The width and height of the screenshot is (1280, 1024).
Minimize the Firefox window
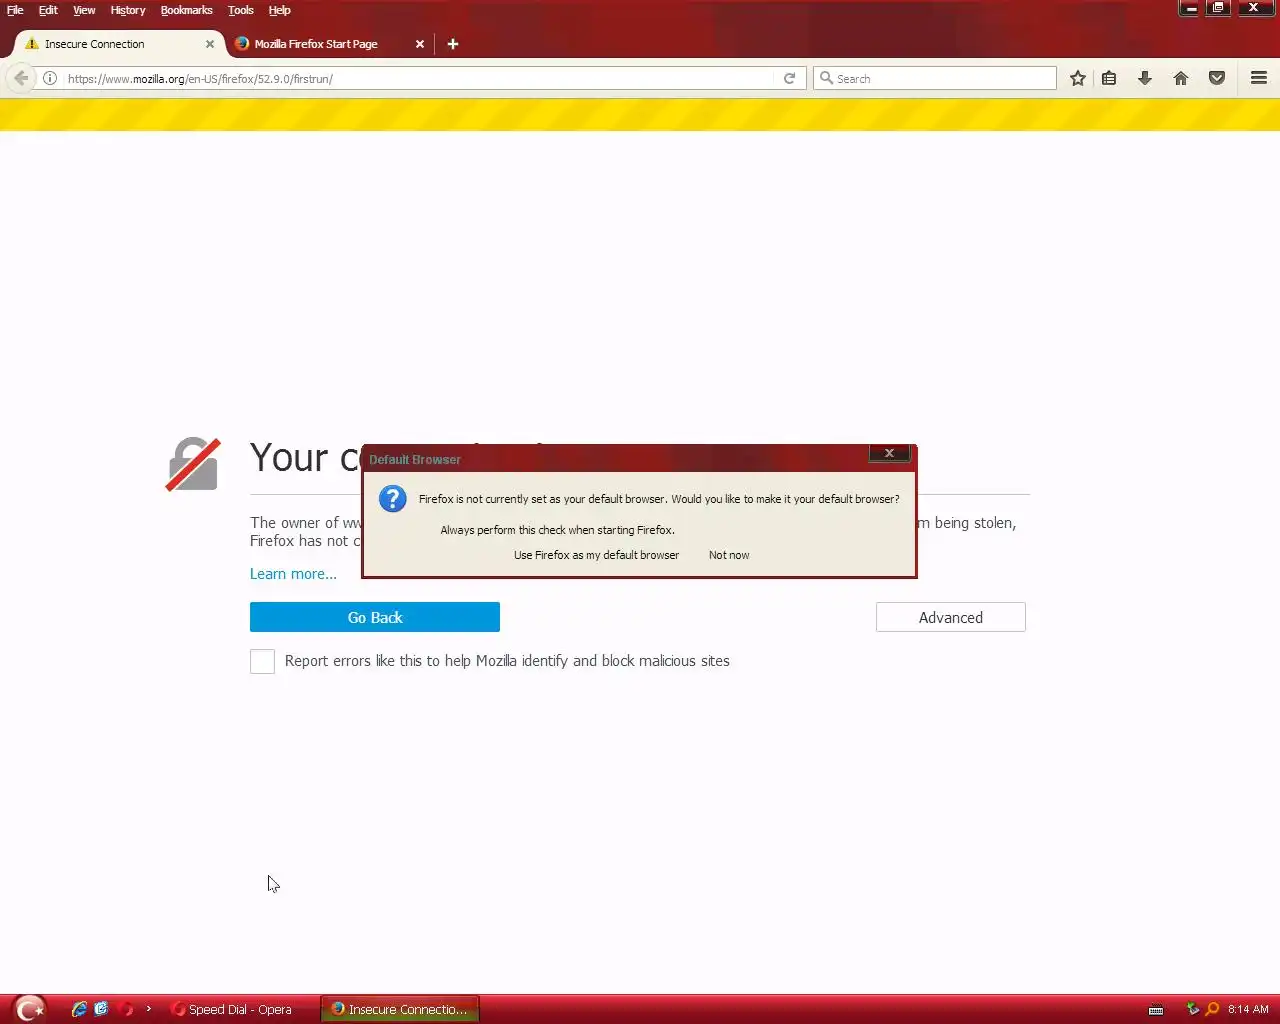click(1190, 8)
